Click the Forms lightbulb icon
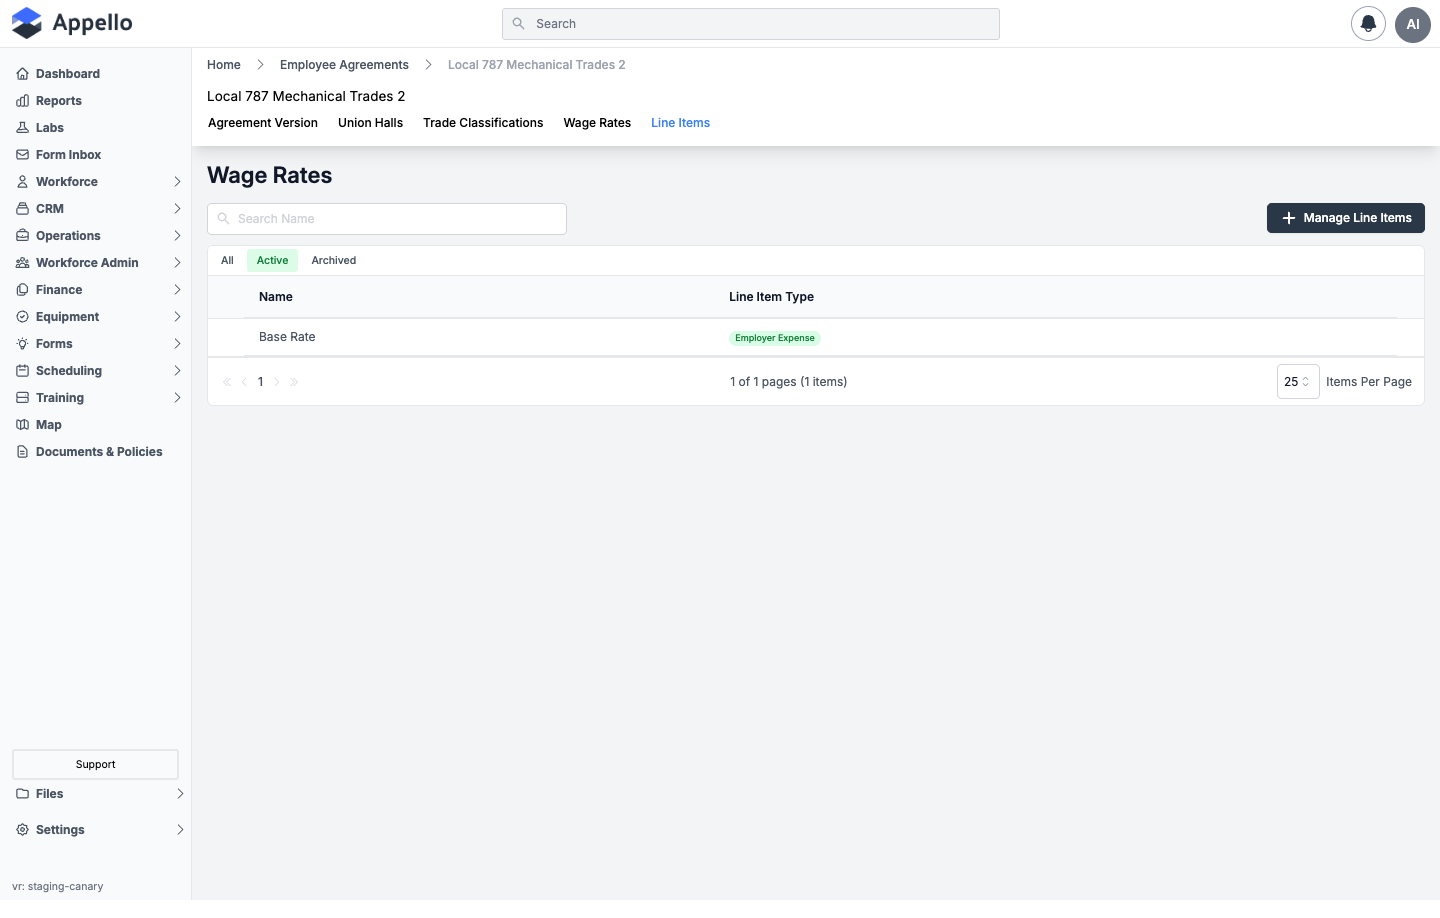1440x918 pixels. 22,344
